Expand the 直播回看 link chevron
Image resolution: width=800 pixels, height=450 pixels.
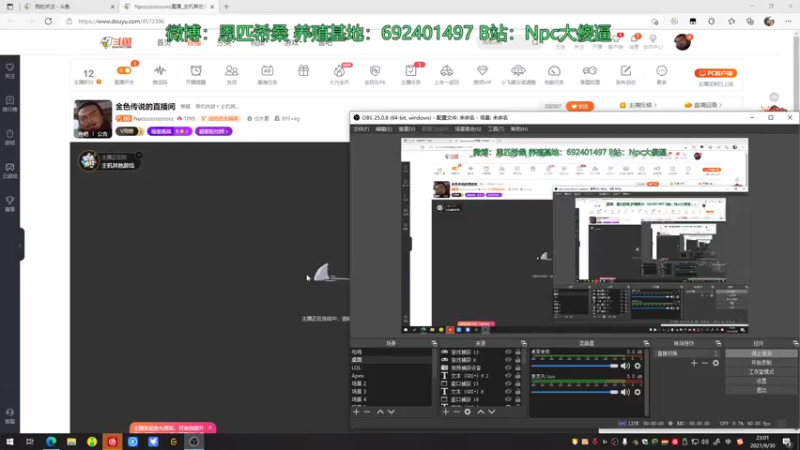click(719, 105)
